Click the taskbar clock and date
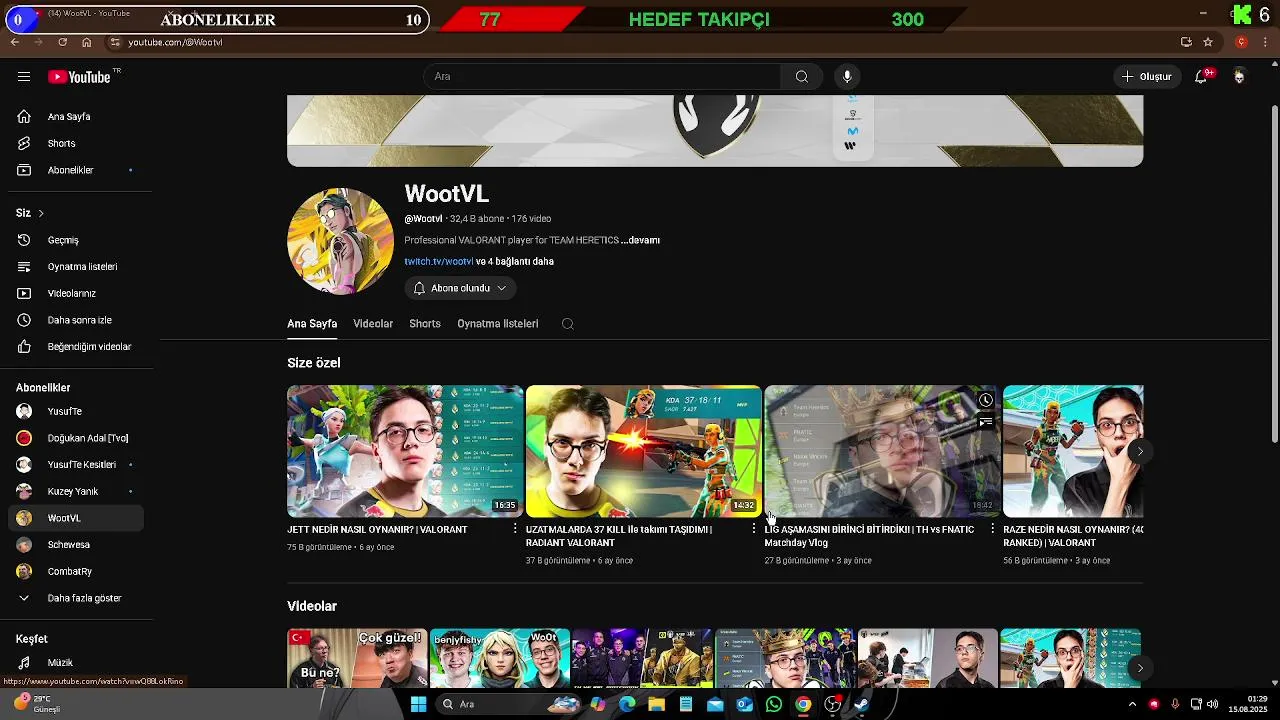Viewport: 1280px width, 720px height. tap(1249, 704)
